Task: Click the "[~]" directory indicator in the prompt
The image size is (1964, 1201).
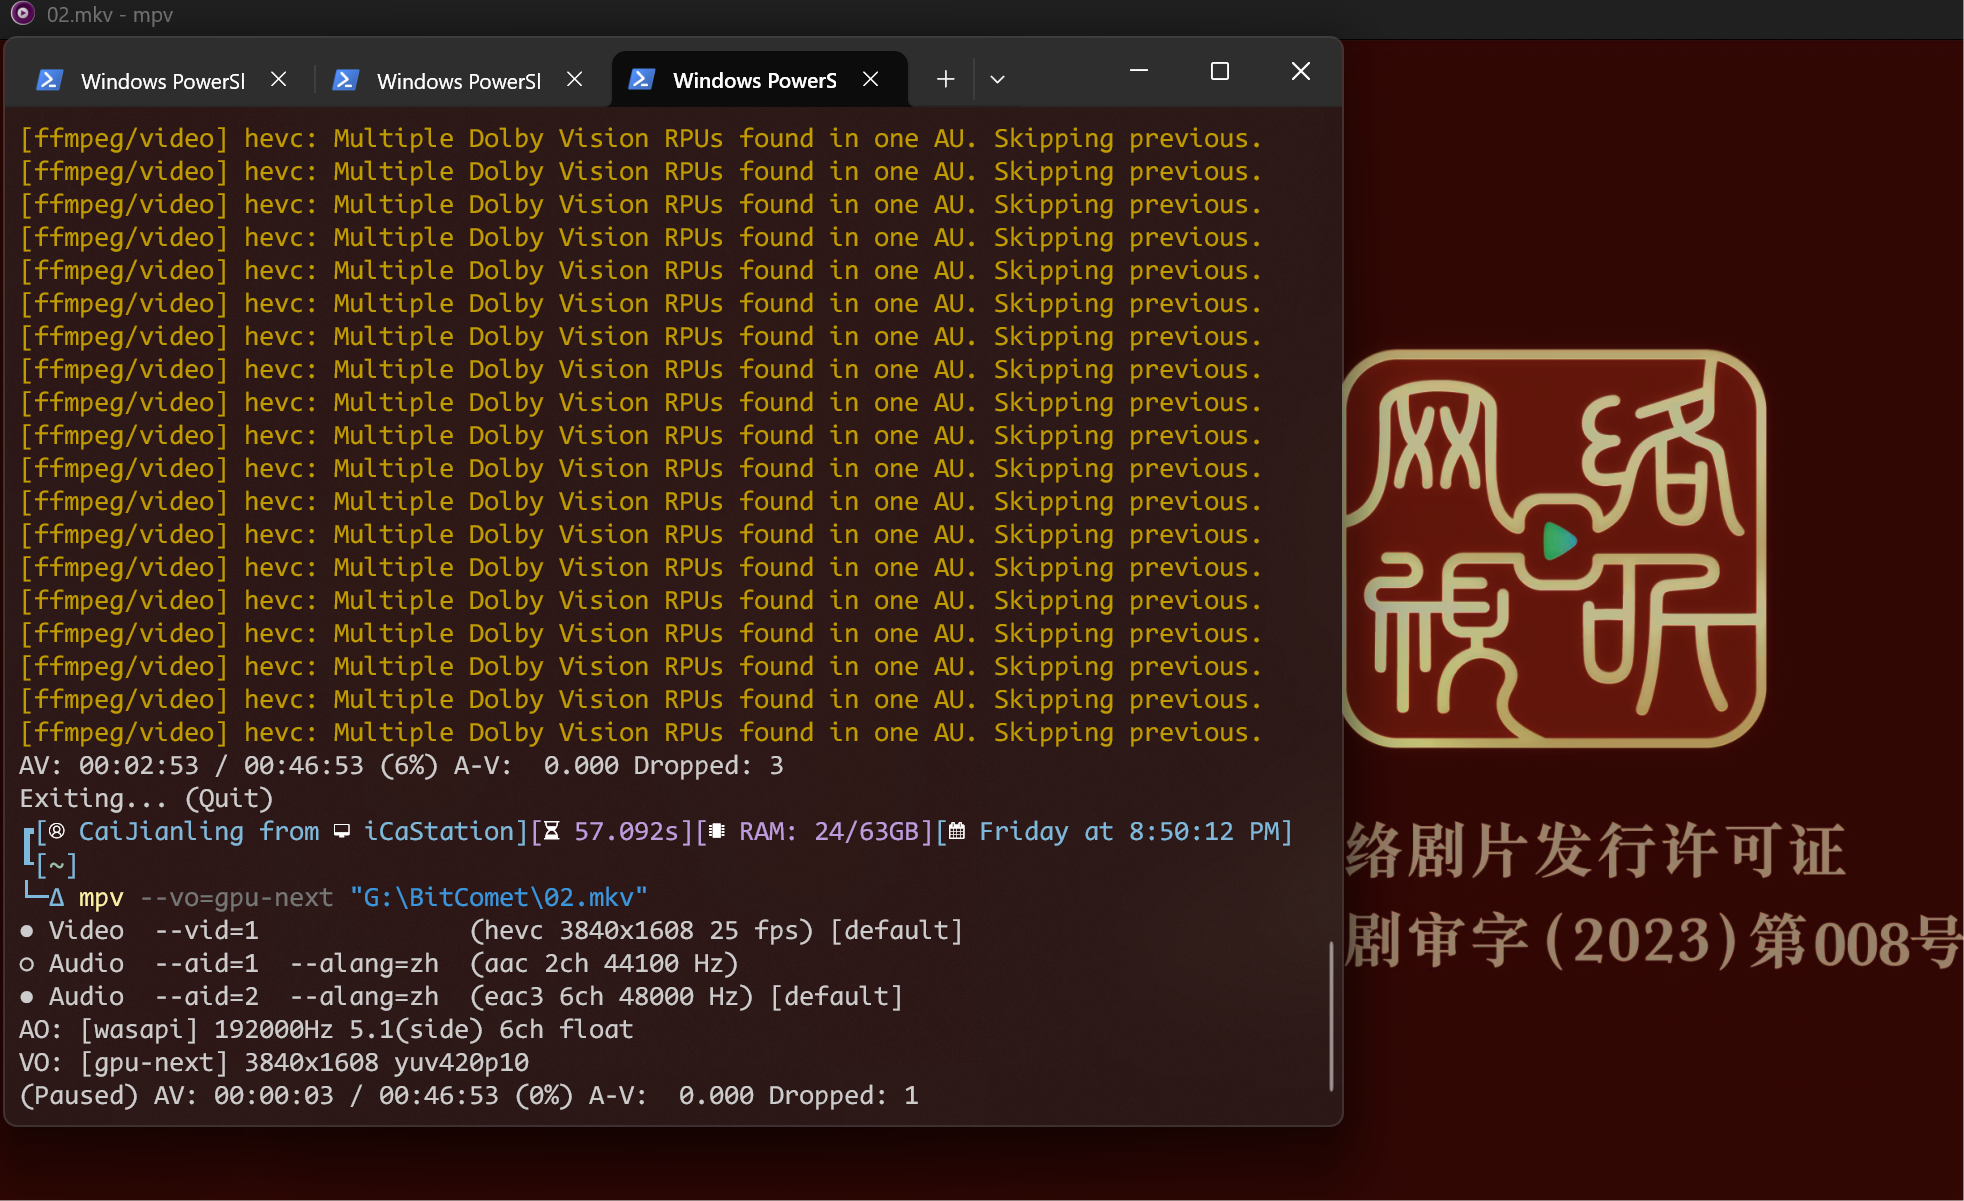Action: pos(56,864)
